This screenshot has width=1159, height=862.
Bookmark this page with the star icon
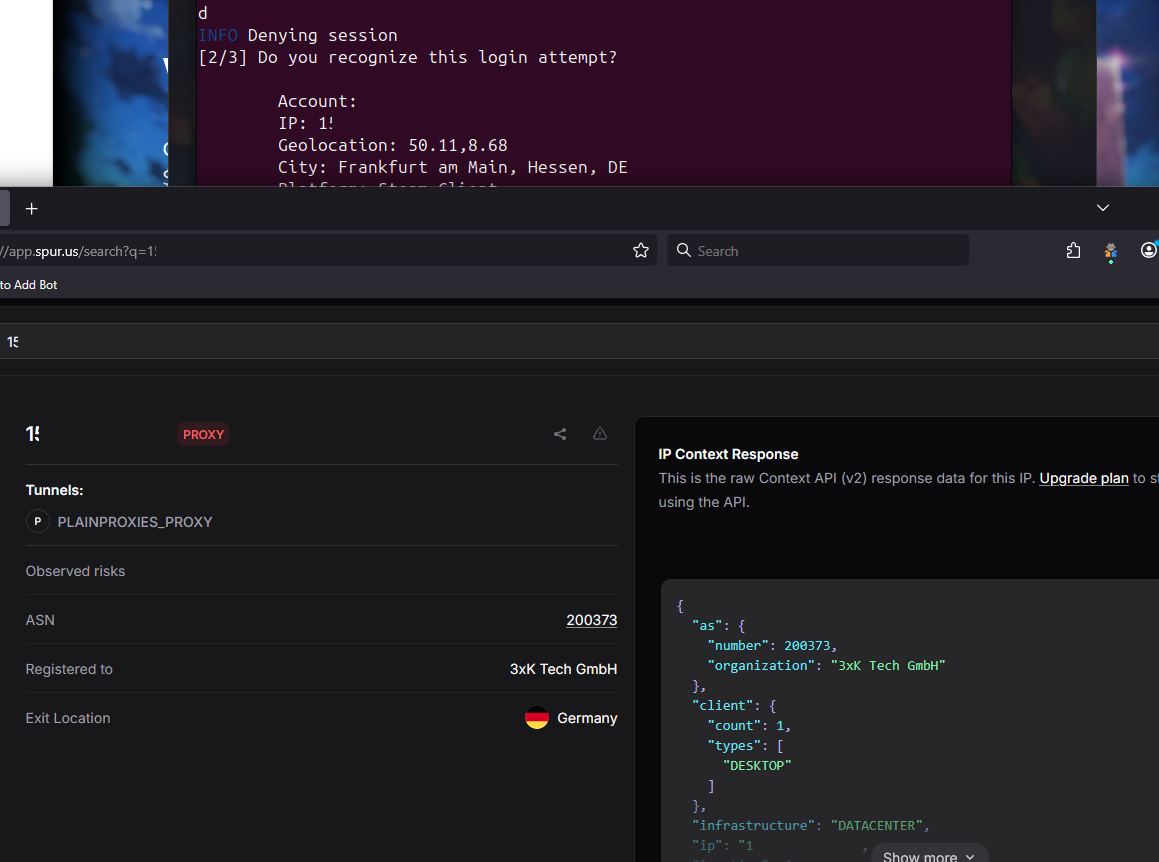click(x=641, y=251)
